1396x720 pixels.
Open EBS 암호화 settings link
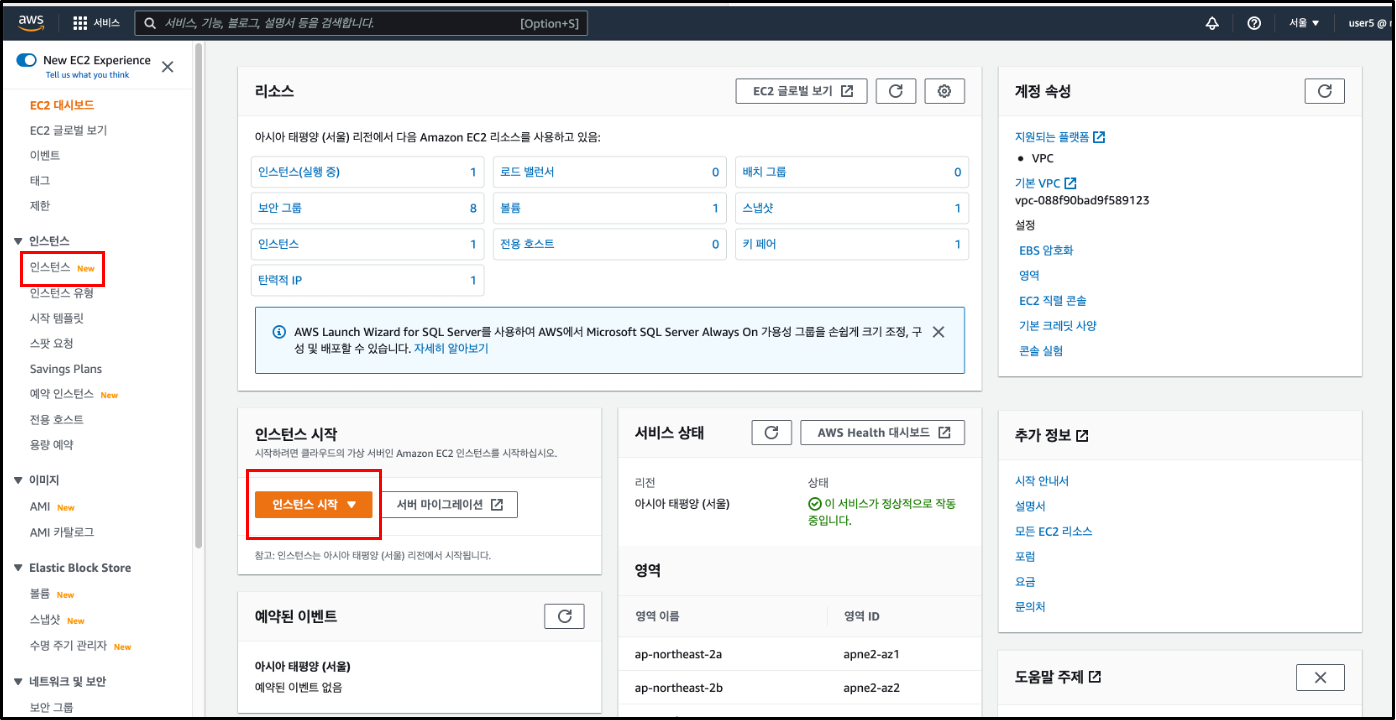tap(1046, 250)
